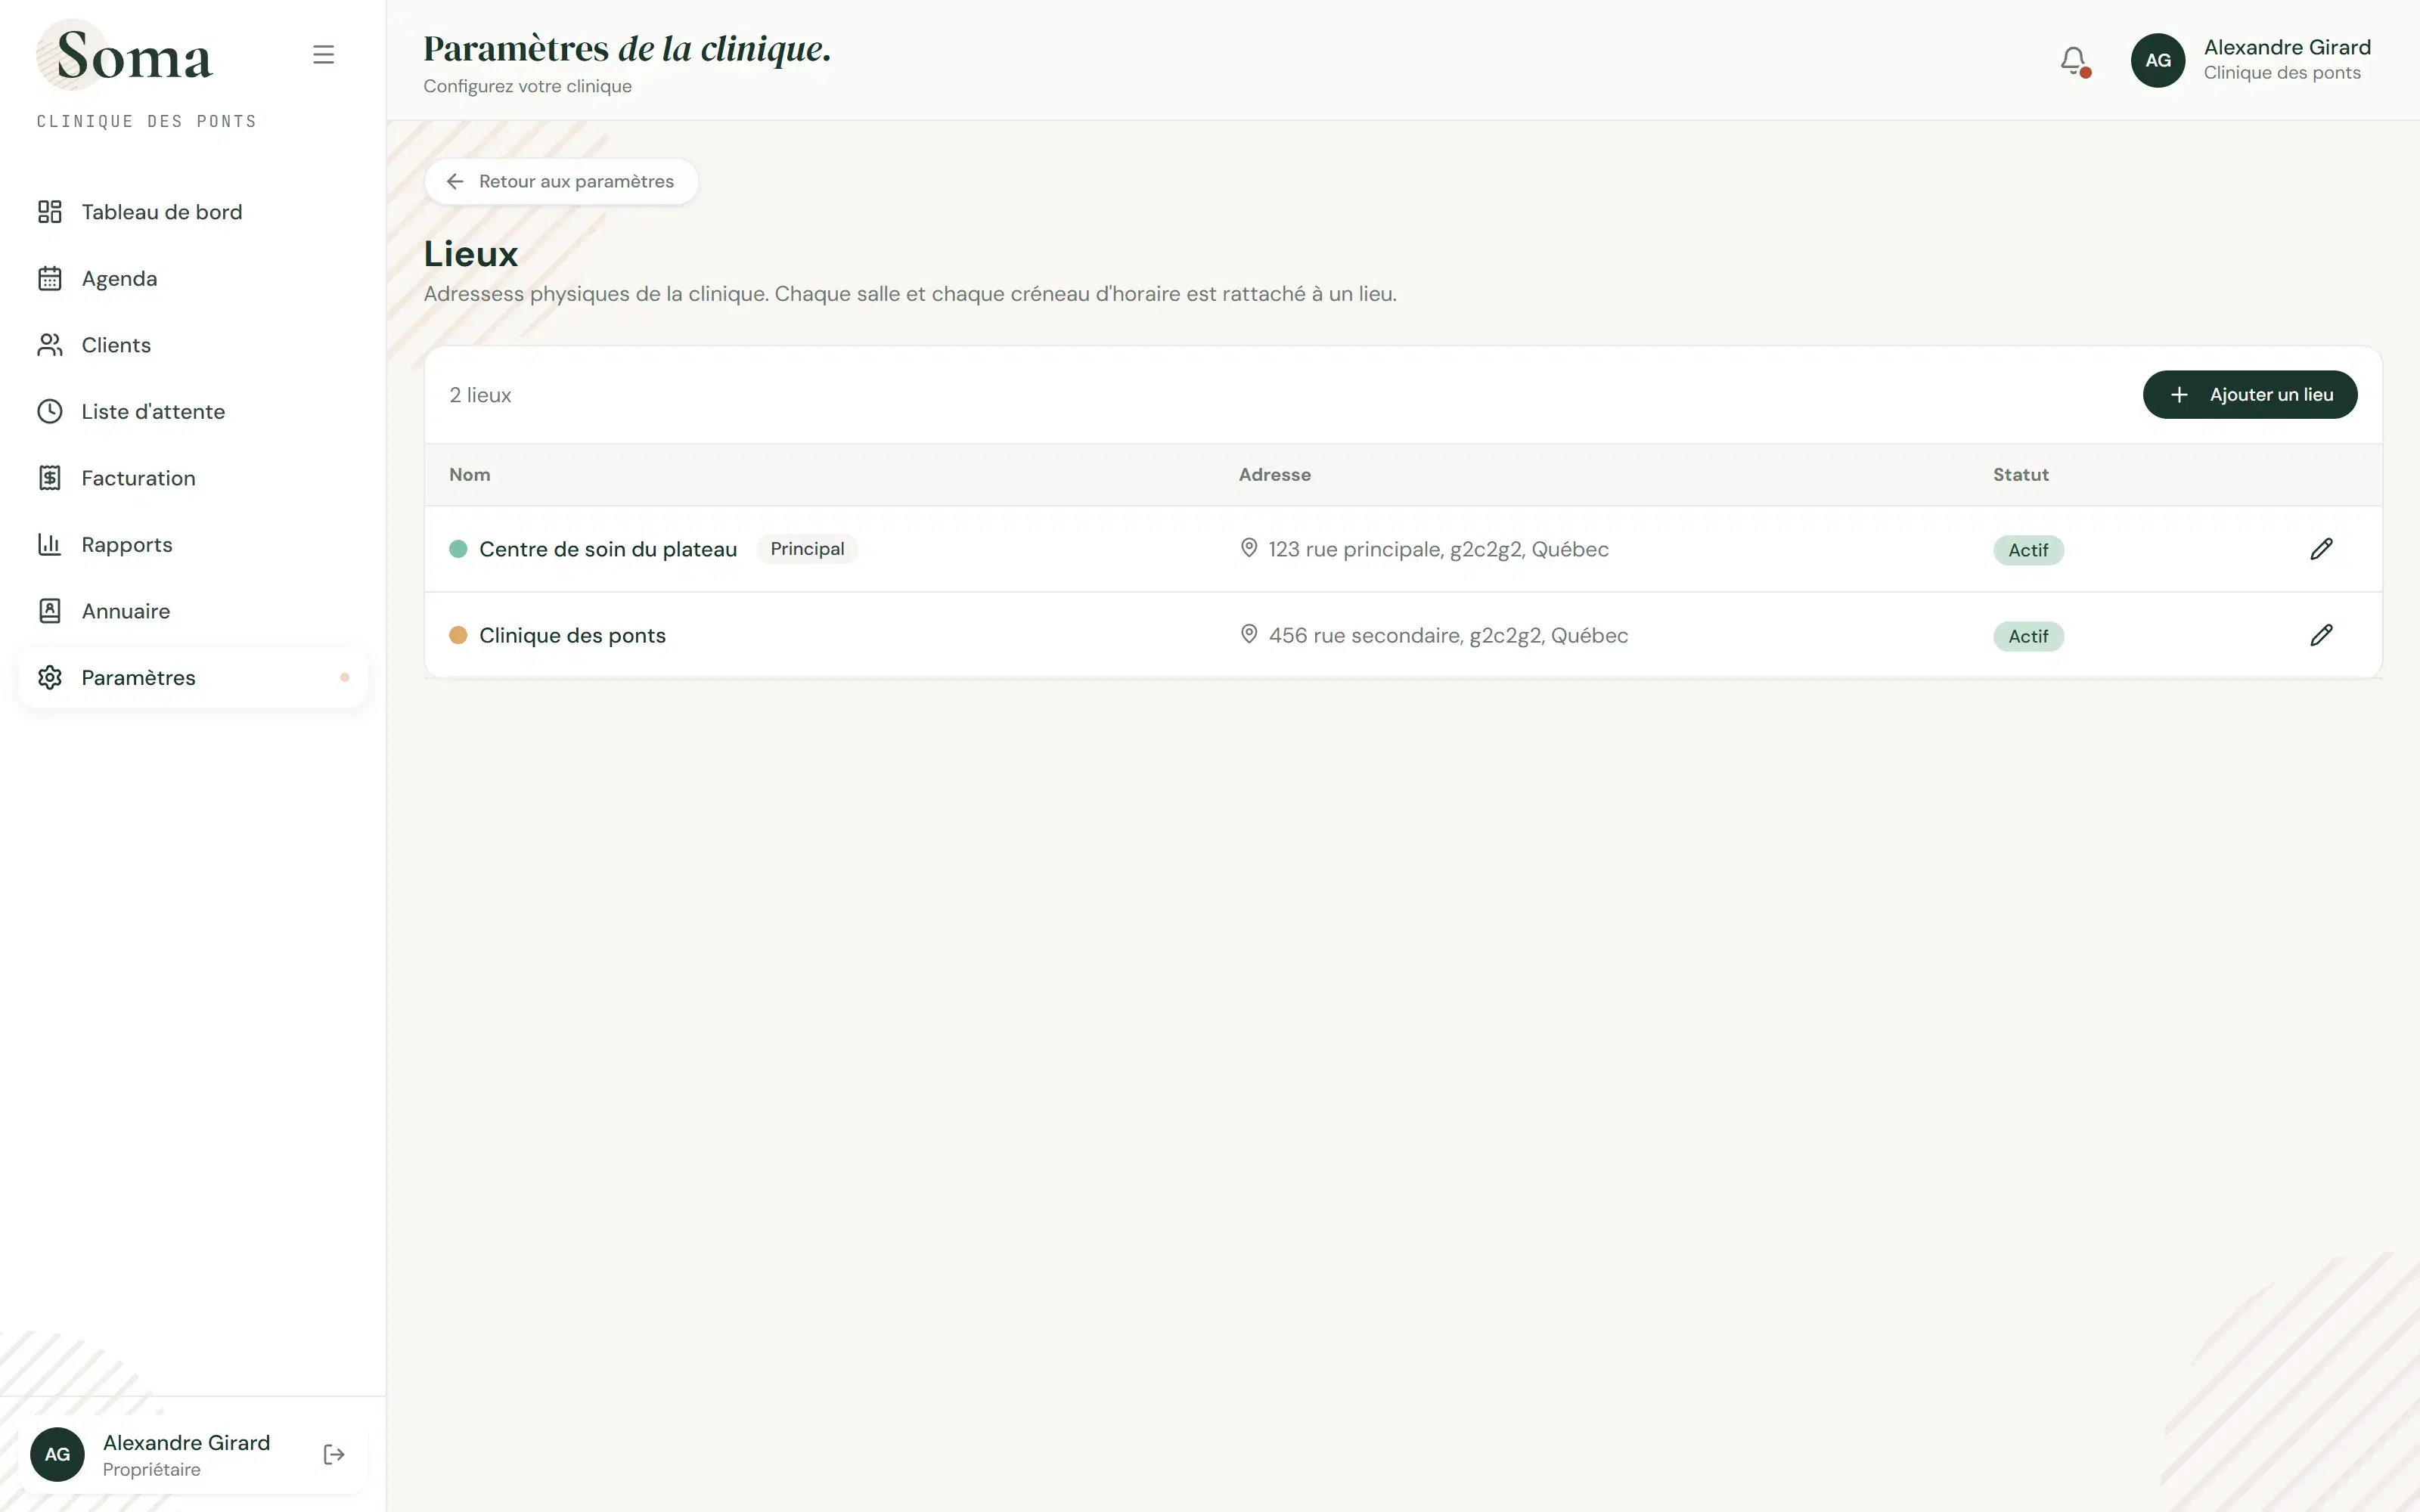Click the AG avatar in the top header
This screenshot has width=2420, height=1512.
[x=2157, y=60]
